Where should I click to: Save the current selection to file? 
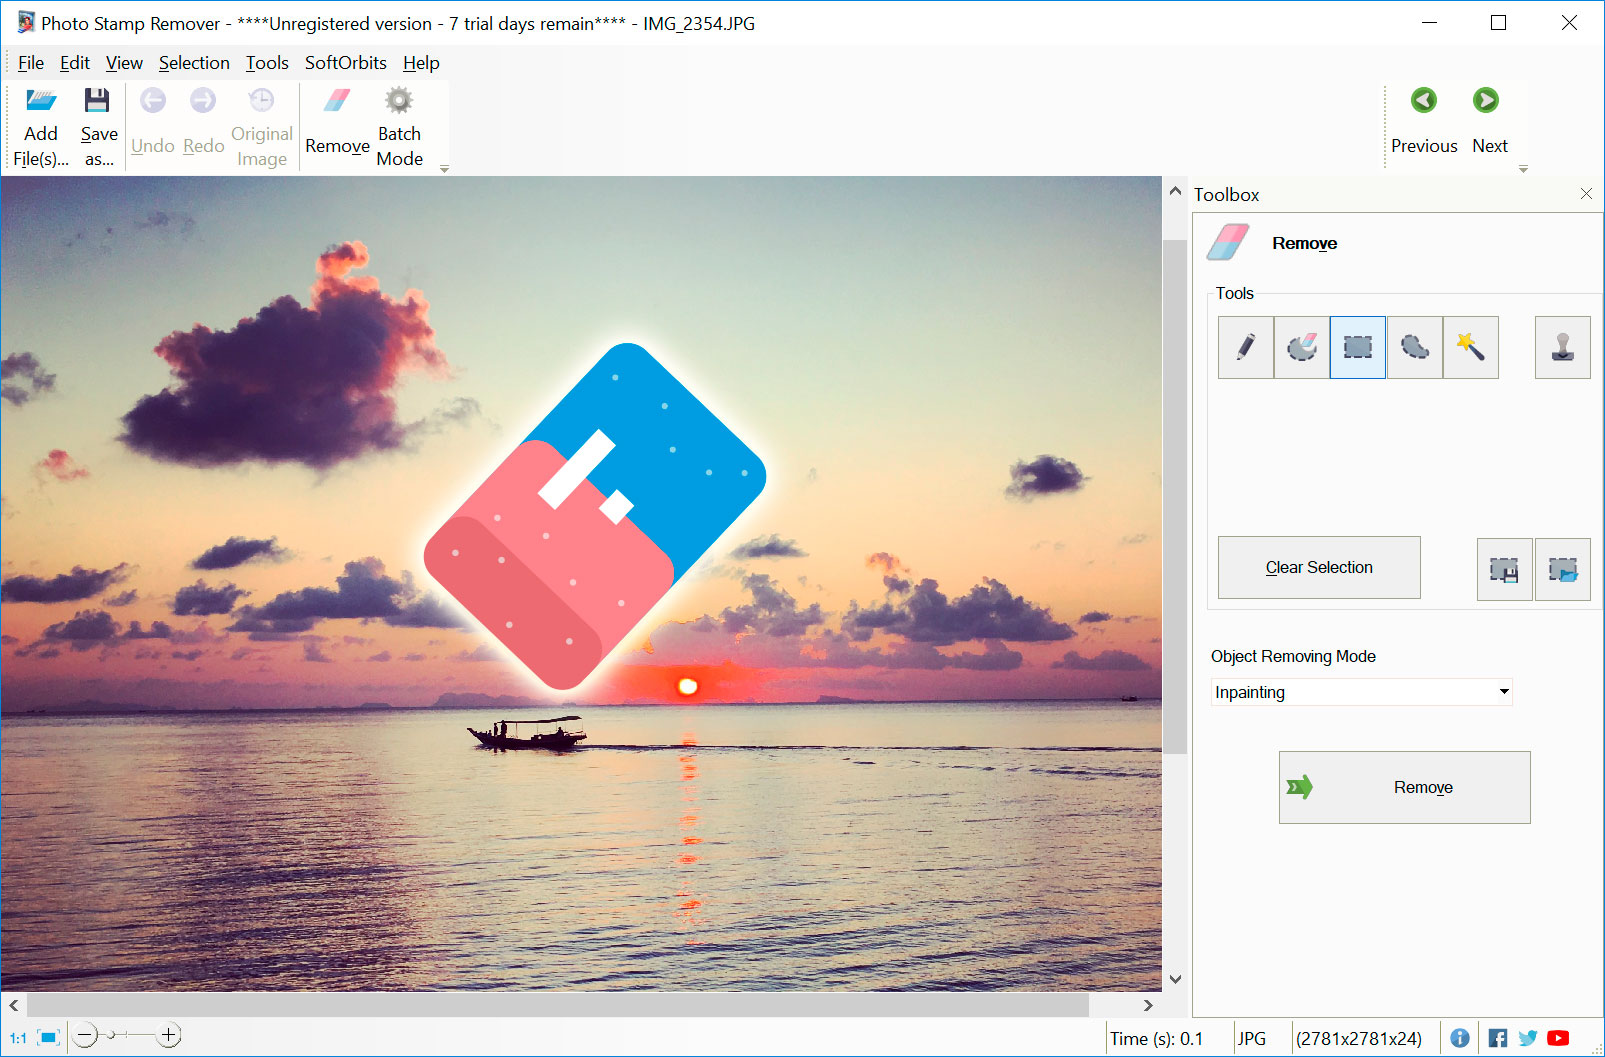(1503, 570)
